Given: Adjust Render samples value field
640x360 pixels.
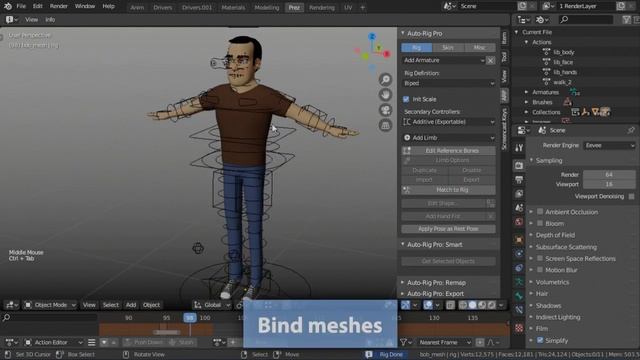Looking at the screenshot, I should pyautogui.click(x=609, y=175).
